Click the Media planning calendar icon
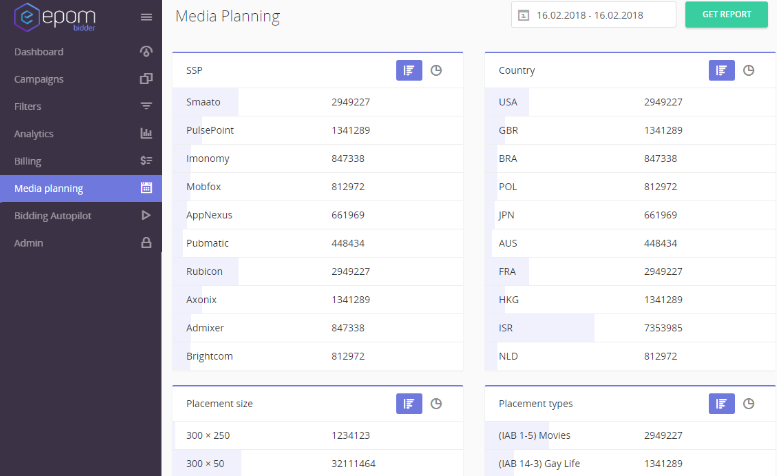 [146, 188]
